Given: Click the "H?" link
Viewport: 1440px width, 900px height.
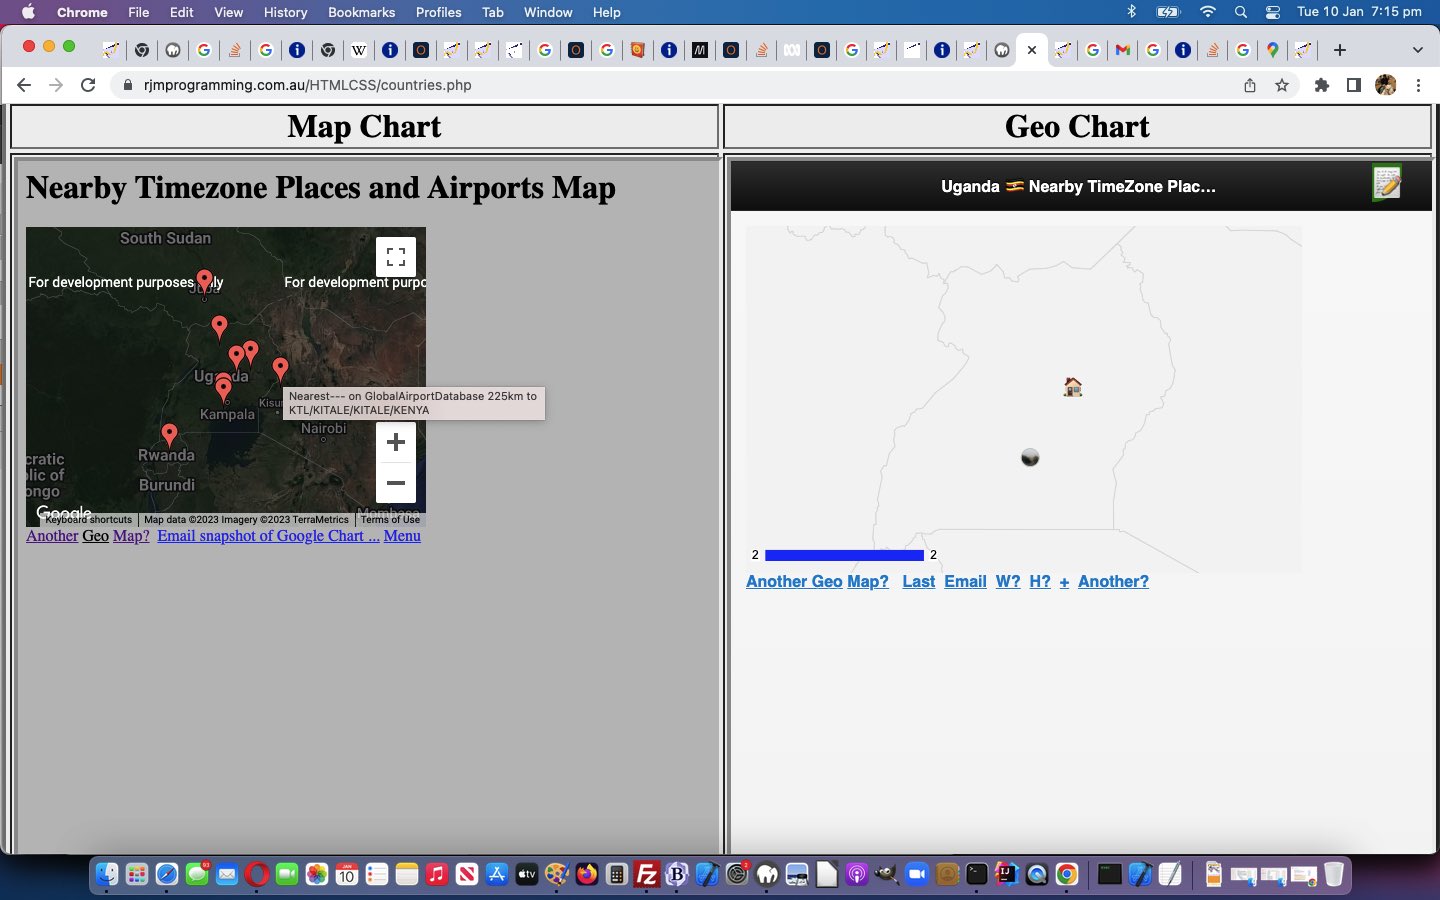Looking at the screenshot, I should [x=1040, y=582].
